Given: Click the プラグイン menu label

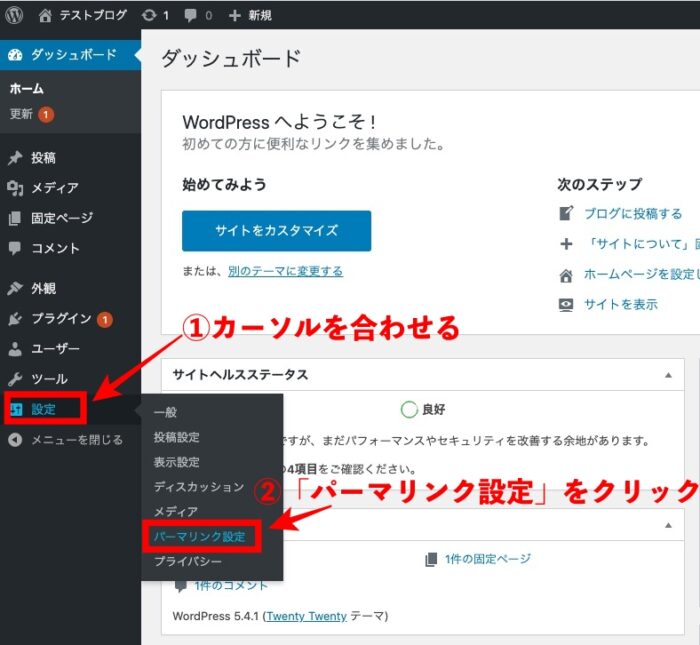Looking at the screenshot, I should [61, 319].
